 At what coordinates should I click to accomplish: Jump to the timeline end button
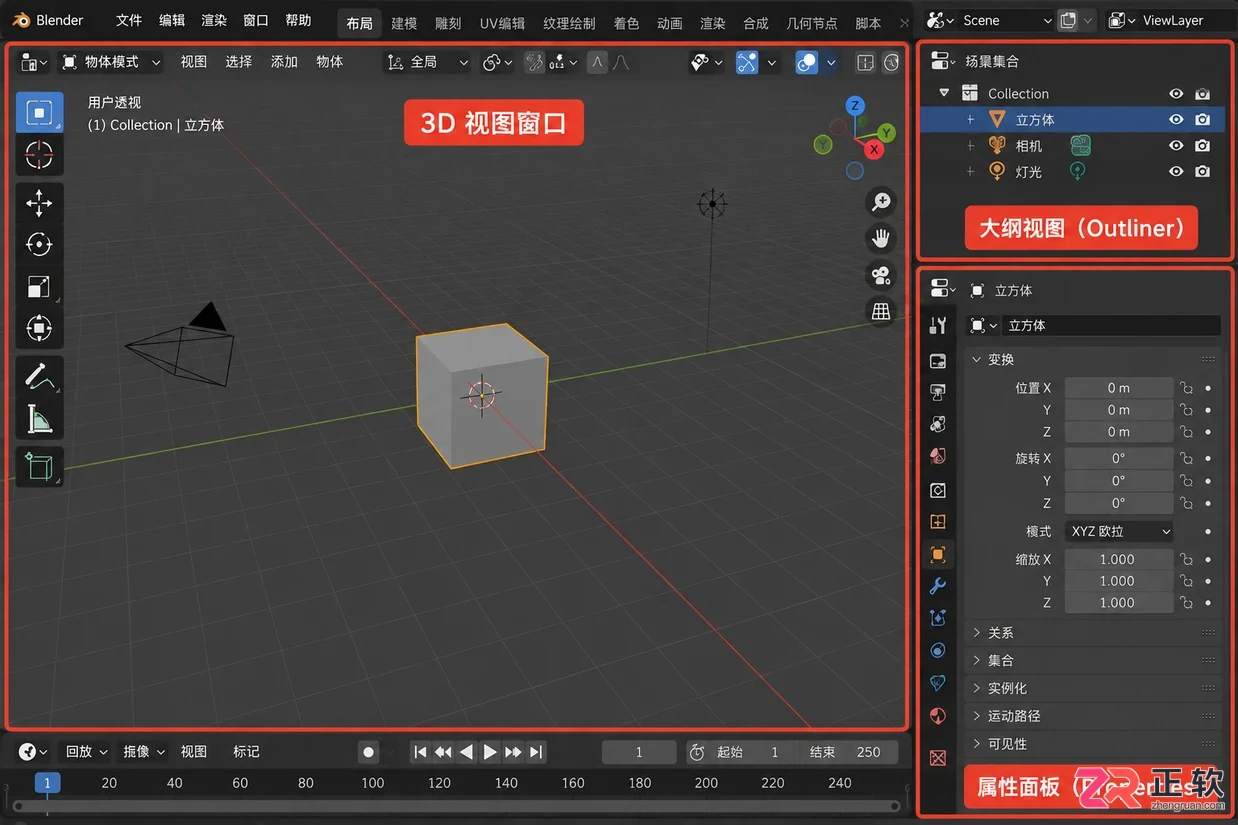coord(537,752)
